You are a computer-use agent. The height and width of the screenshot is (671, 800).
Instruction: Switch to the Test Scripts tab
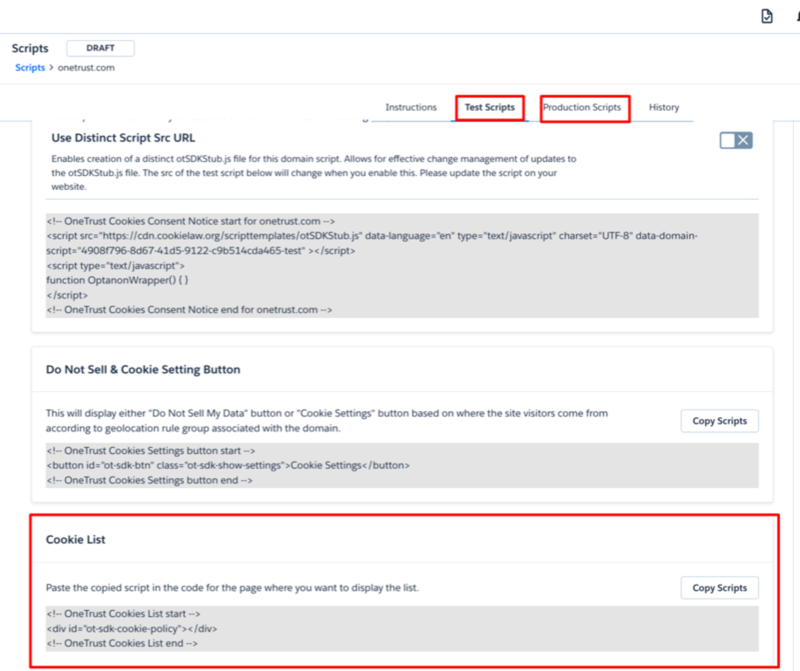[x=489, y=107]
